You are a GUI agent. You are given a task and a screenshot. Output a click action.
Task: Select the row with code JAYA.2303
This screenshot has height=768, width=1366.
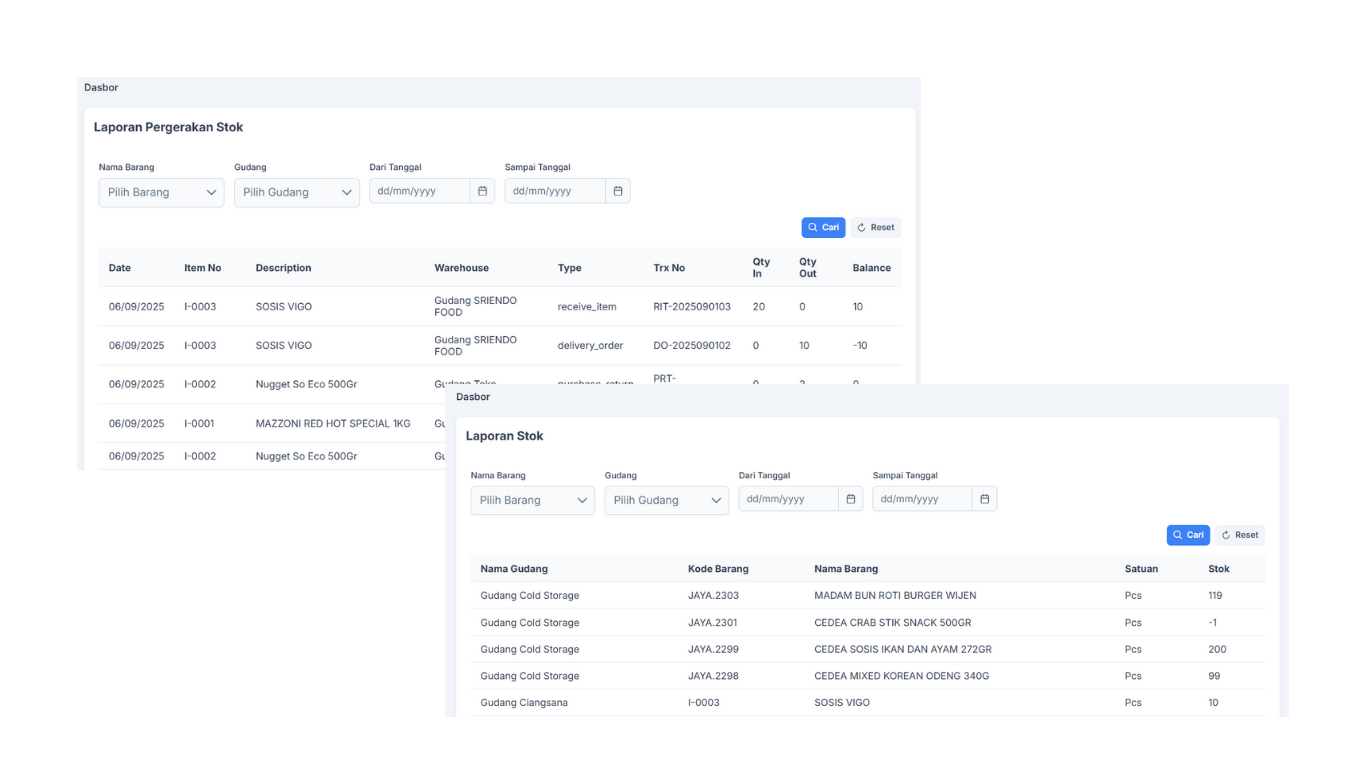(713, 596)
